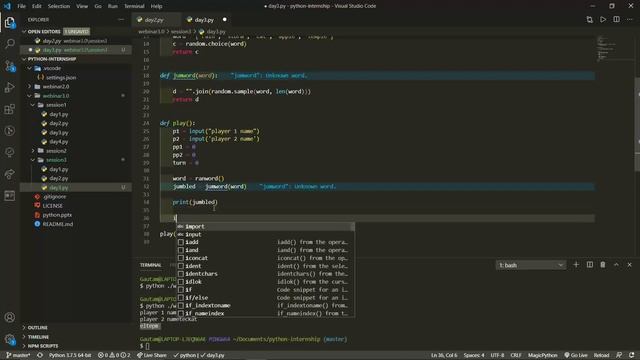Open the Edit menu
640x360 pixels.
click(x=37, y=6)
